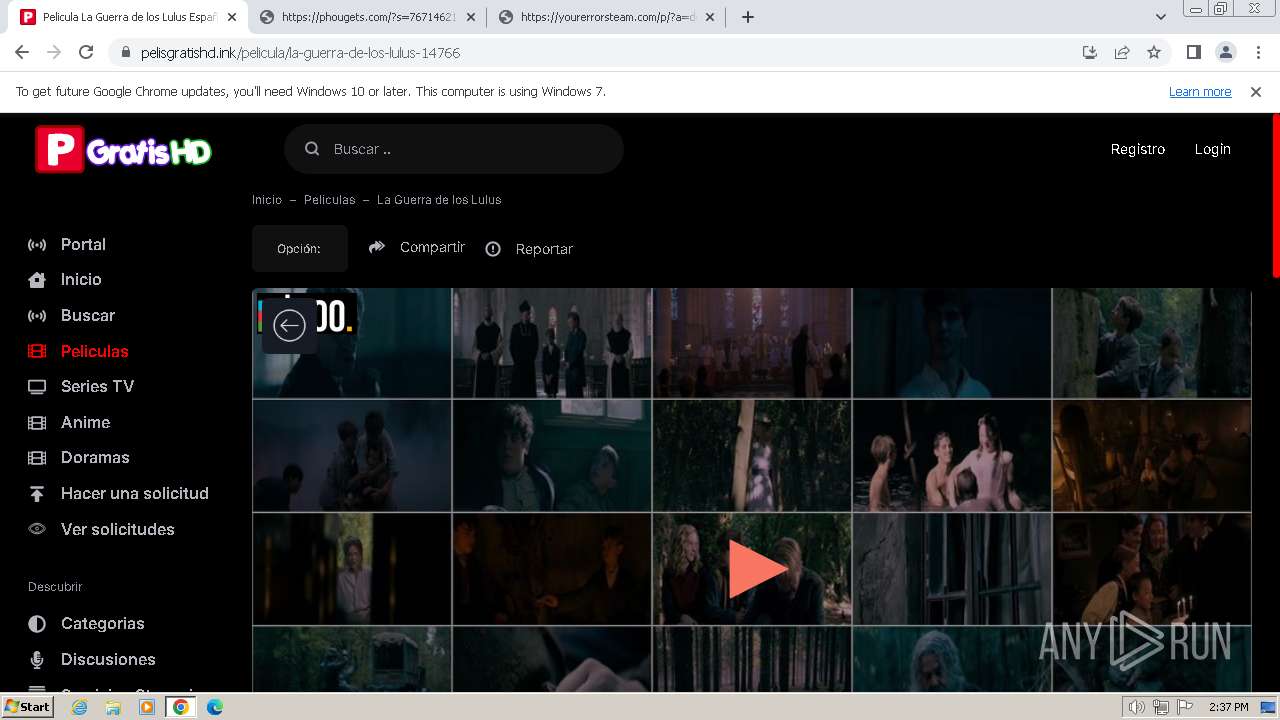The width and height of the screenshot is (1280, 720).
Task: Click the upload icon beside Hacer una solicitud
Action: 37,494
